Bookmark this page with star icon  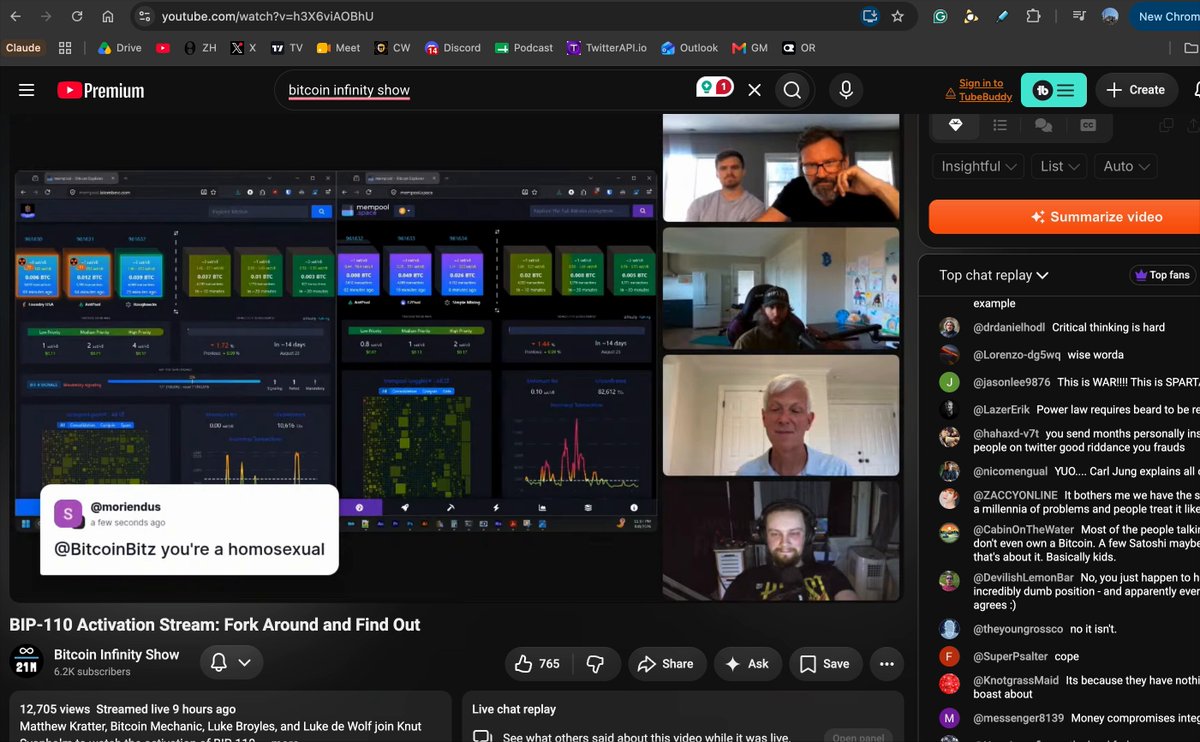897,16
